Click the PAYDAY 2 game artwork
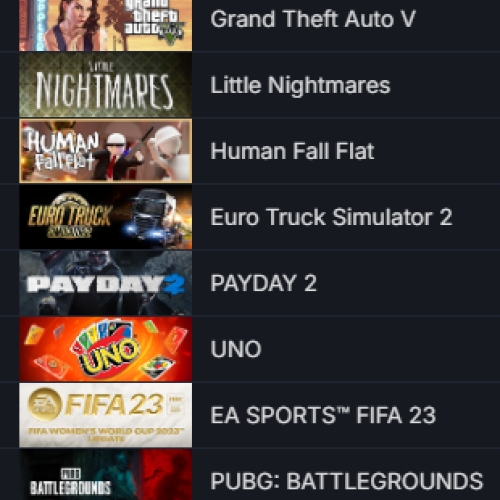 click(106, 283)
